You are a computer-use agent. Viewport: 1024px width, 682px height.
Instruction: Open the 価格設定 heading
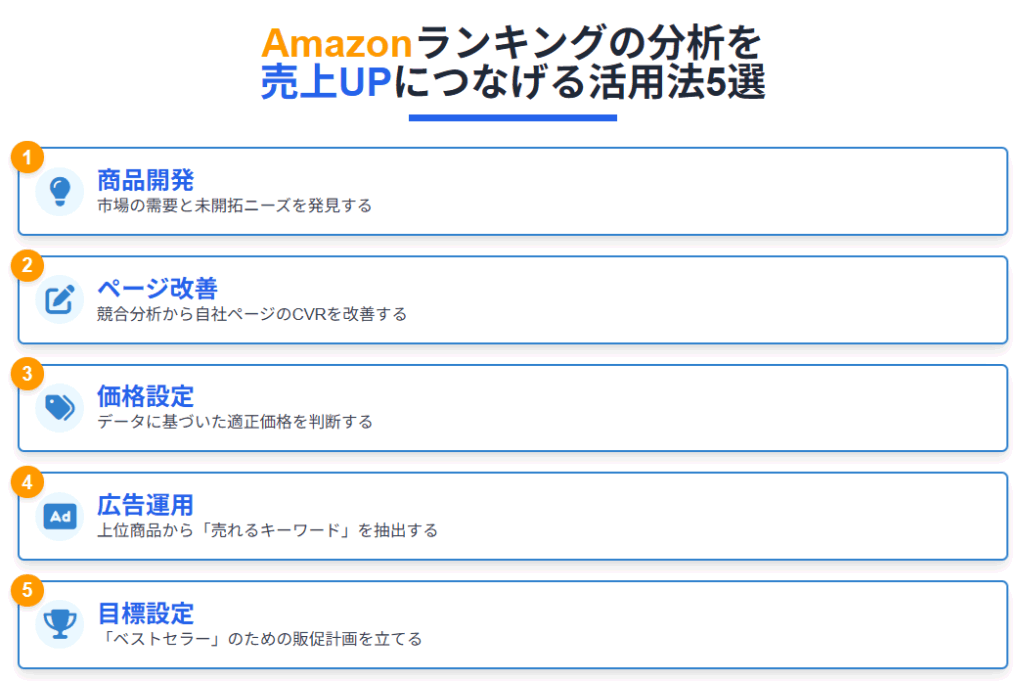[x=145, y=397]
